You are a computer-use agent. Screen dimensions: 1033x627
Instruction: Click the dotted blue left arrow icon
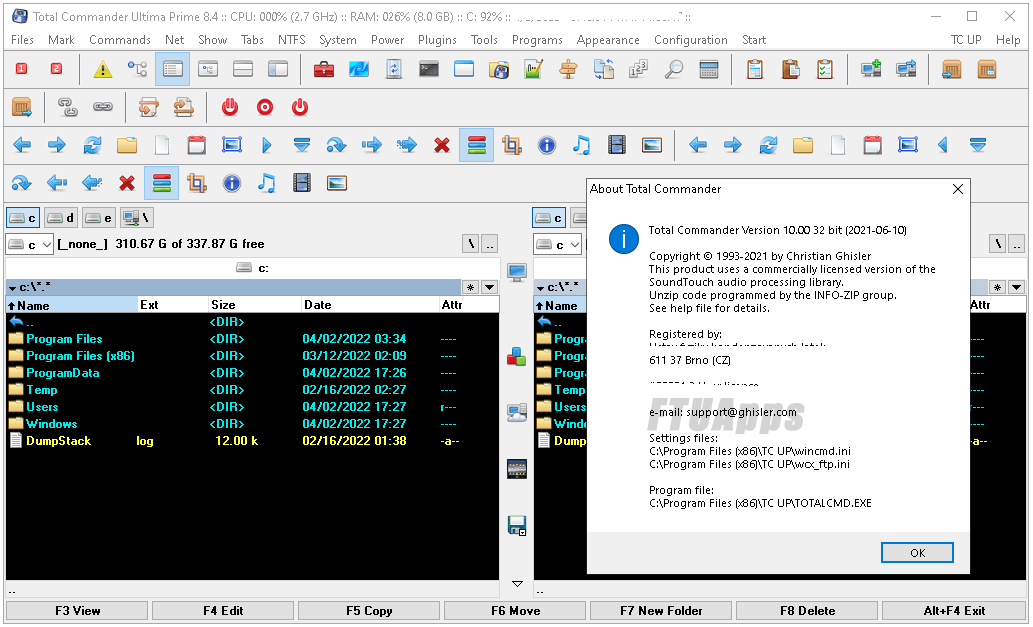pyautogui.click(x=92, y=183)
